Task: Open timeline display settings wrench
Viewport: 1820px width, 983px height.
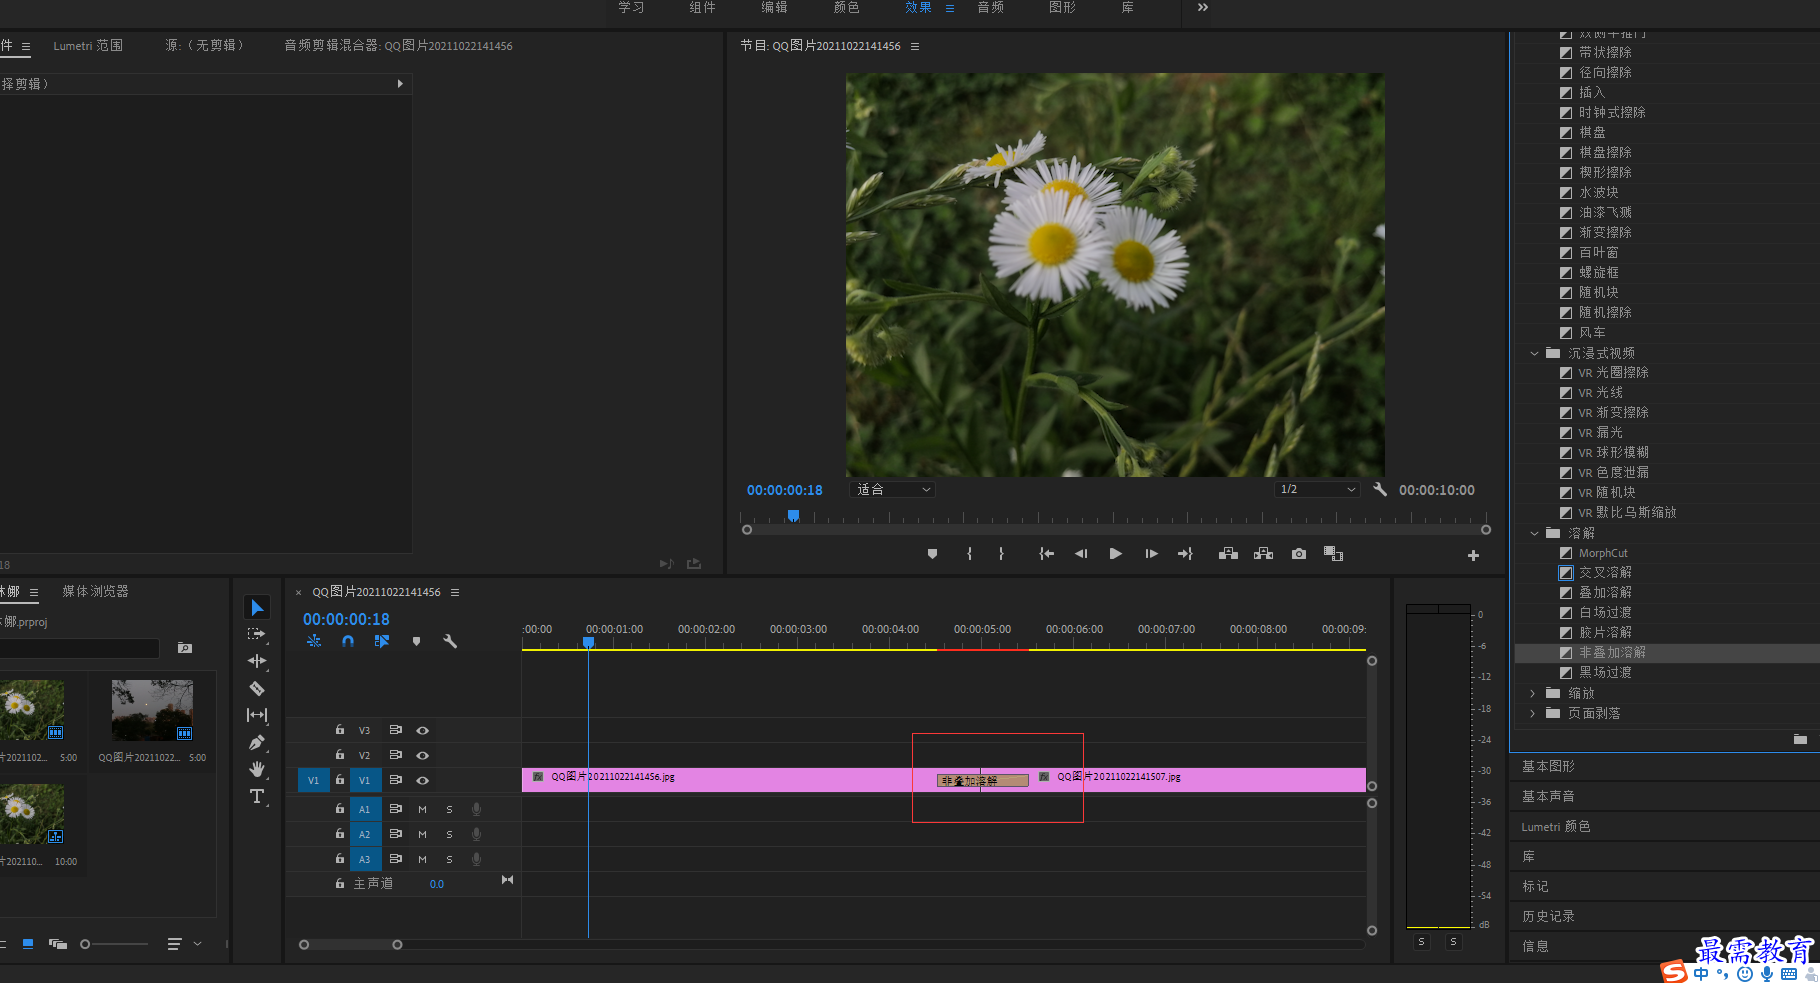Action: [450, 641]
